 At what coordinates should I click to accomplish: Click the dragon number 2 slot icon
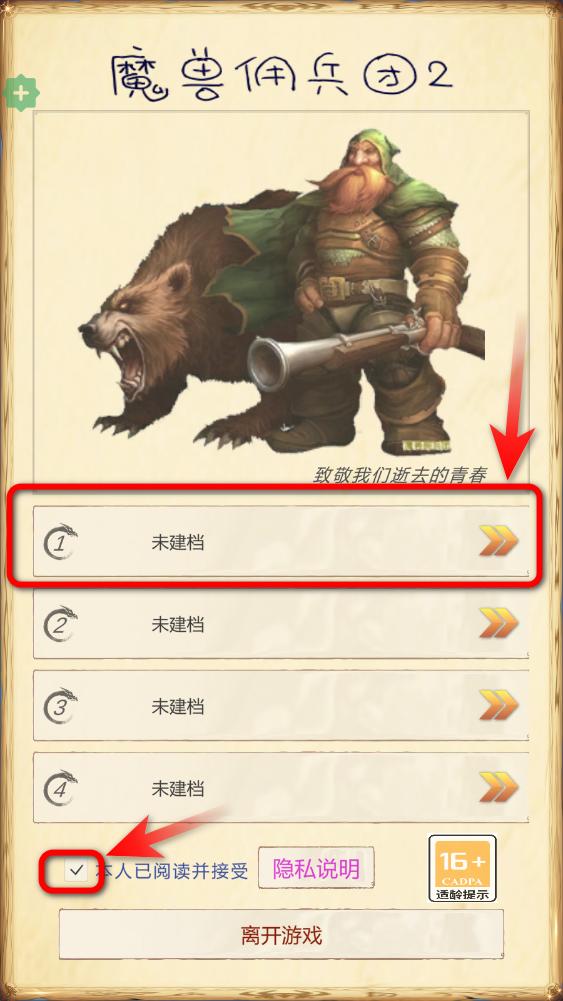61,624
